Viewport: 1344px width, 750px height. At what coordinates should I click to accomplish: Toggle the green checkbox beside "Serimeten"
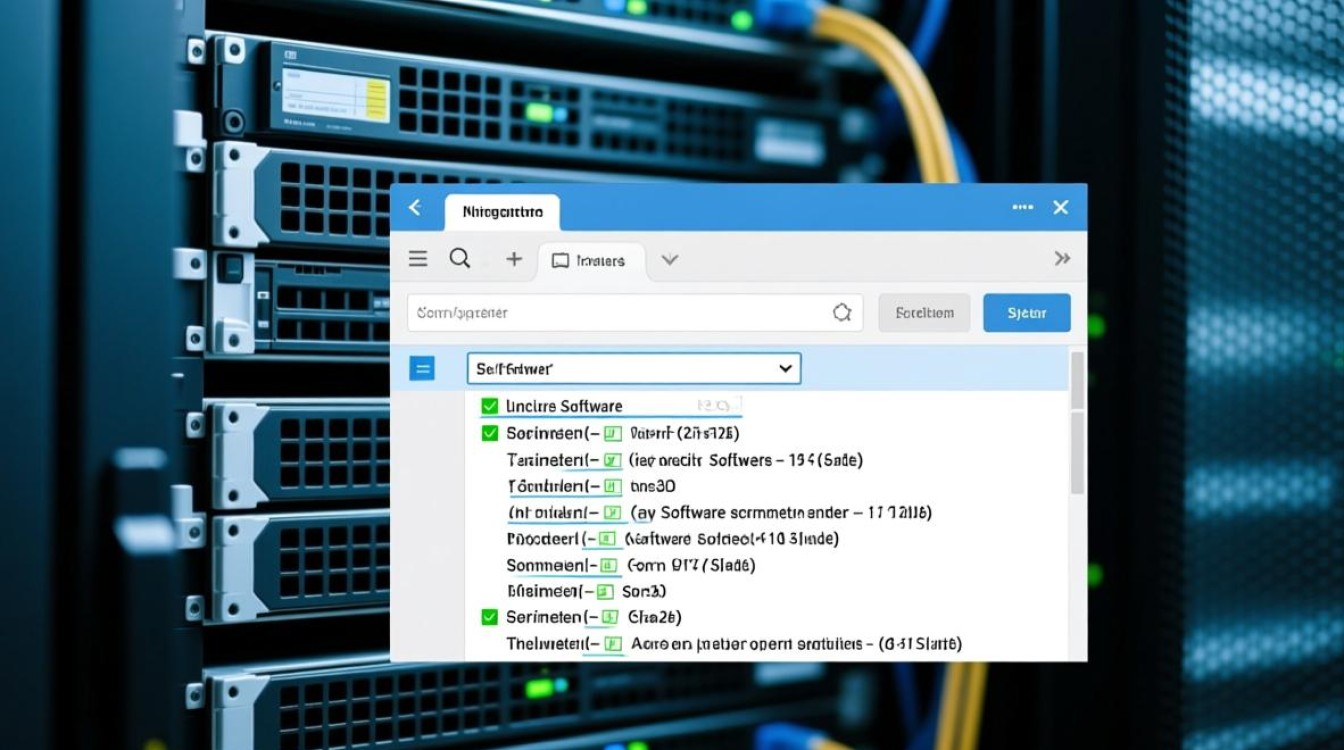click(489, 617)
